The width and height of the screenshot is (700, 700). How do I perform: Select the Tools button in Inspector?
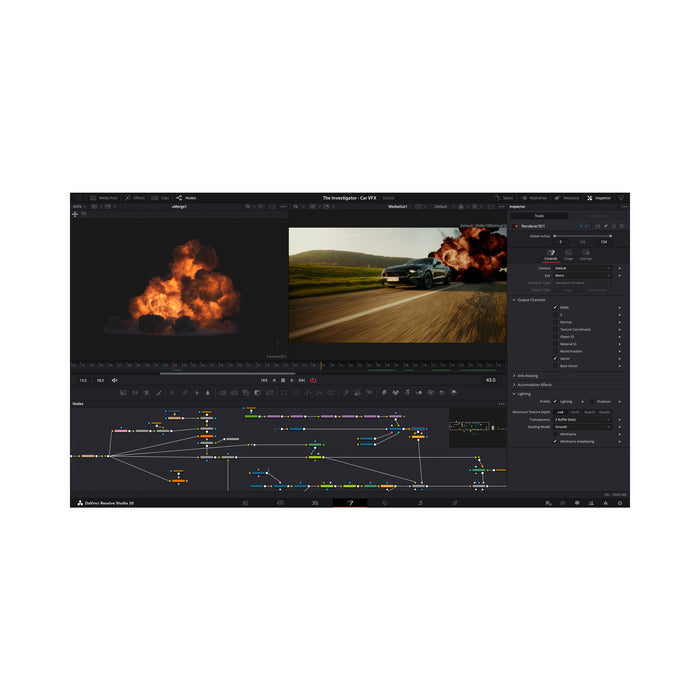(539, 216)
